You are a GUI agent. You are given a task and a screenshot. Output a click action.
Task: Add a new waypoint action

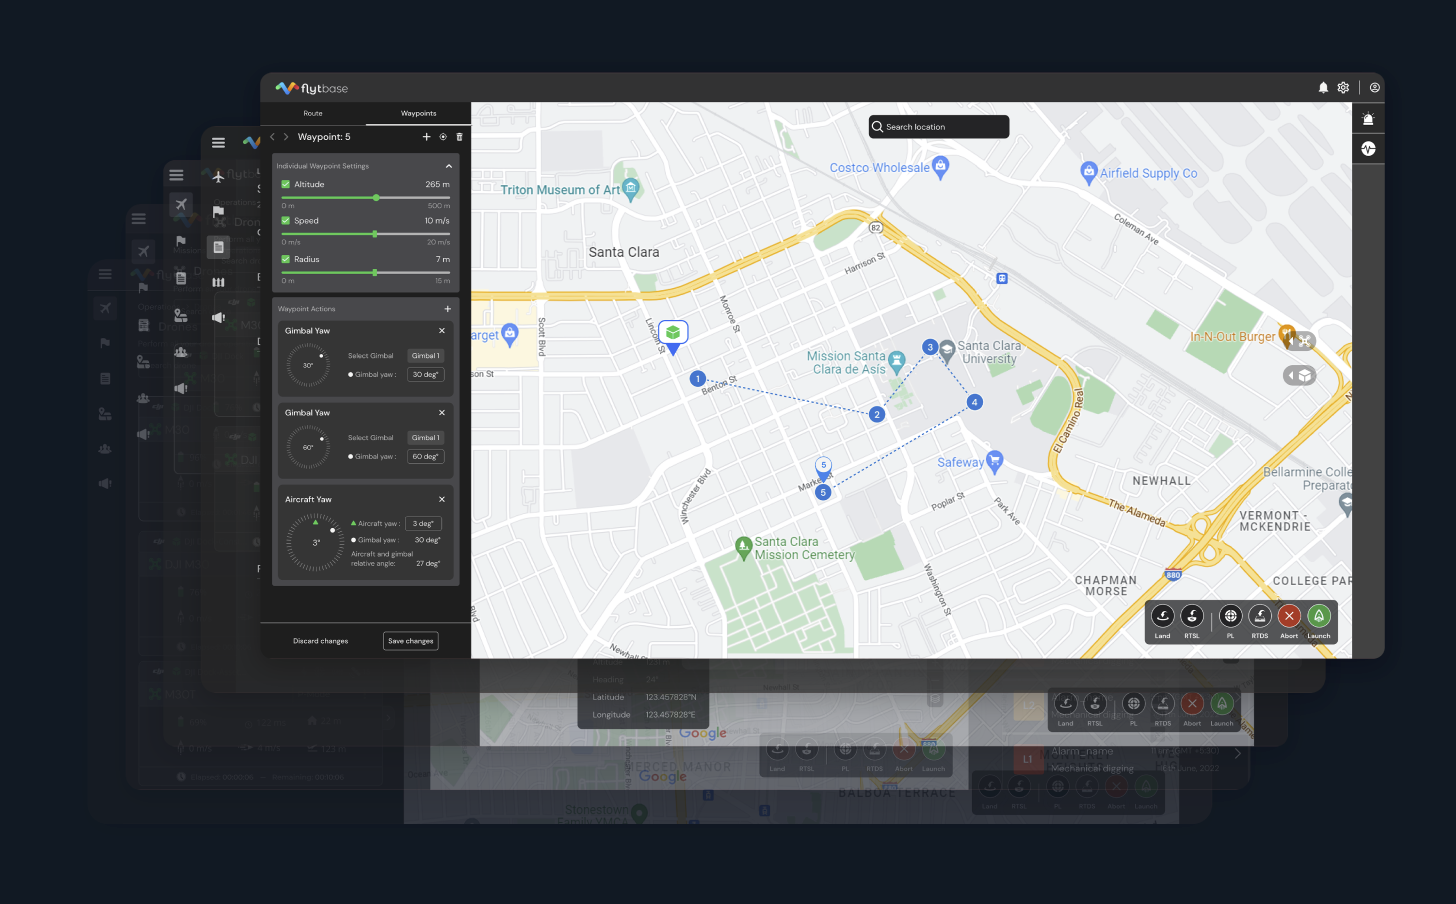pos(448,309)
